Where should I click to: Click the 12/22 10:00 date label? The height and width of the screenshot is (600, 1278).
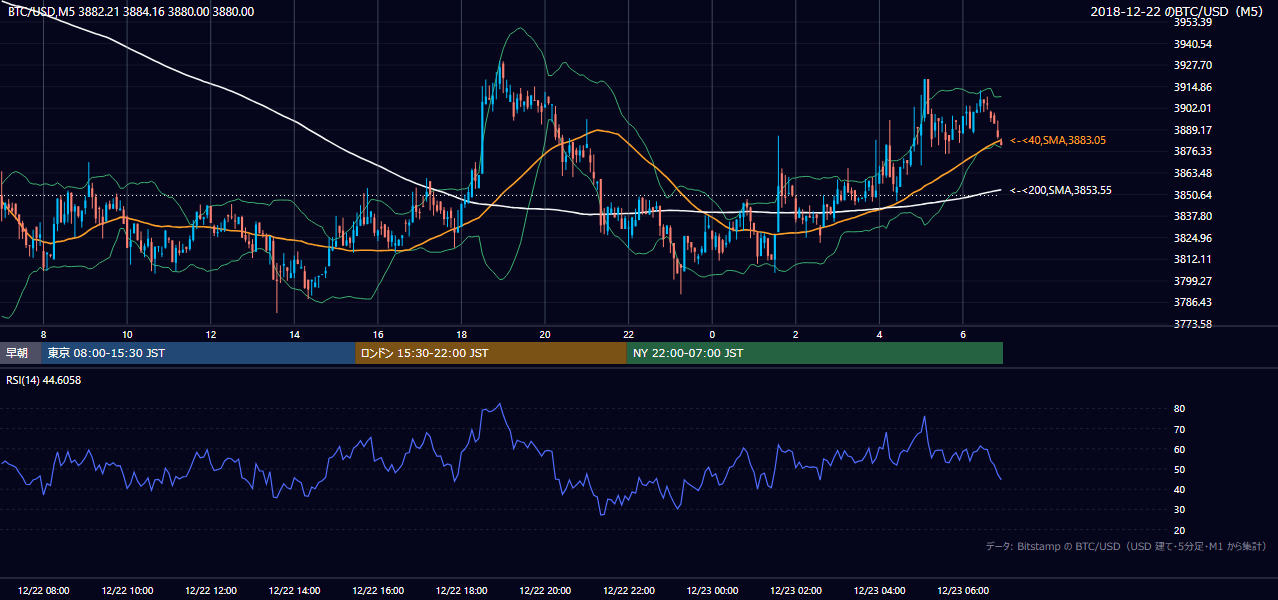click(x=128, y=591)
